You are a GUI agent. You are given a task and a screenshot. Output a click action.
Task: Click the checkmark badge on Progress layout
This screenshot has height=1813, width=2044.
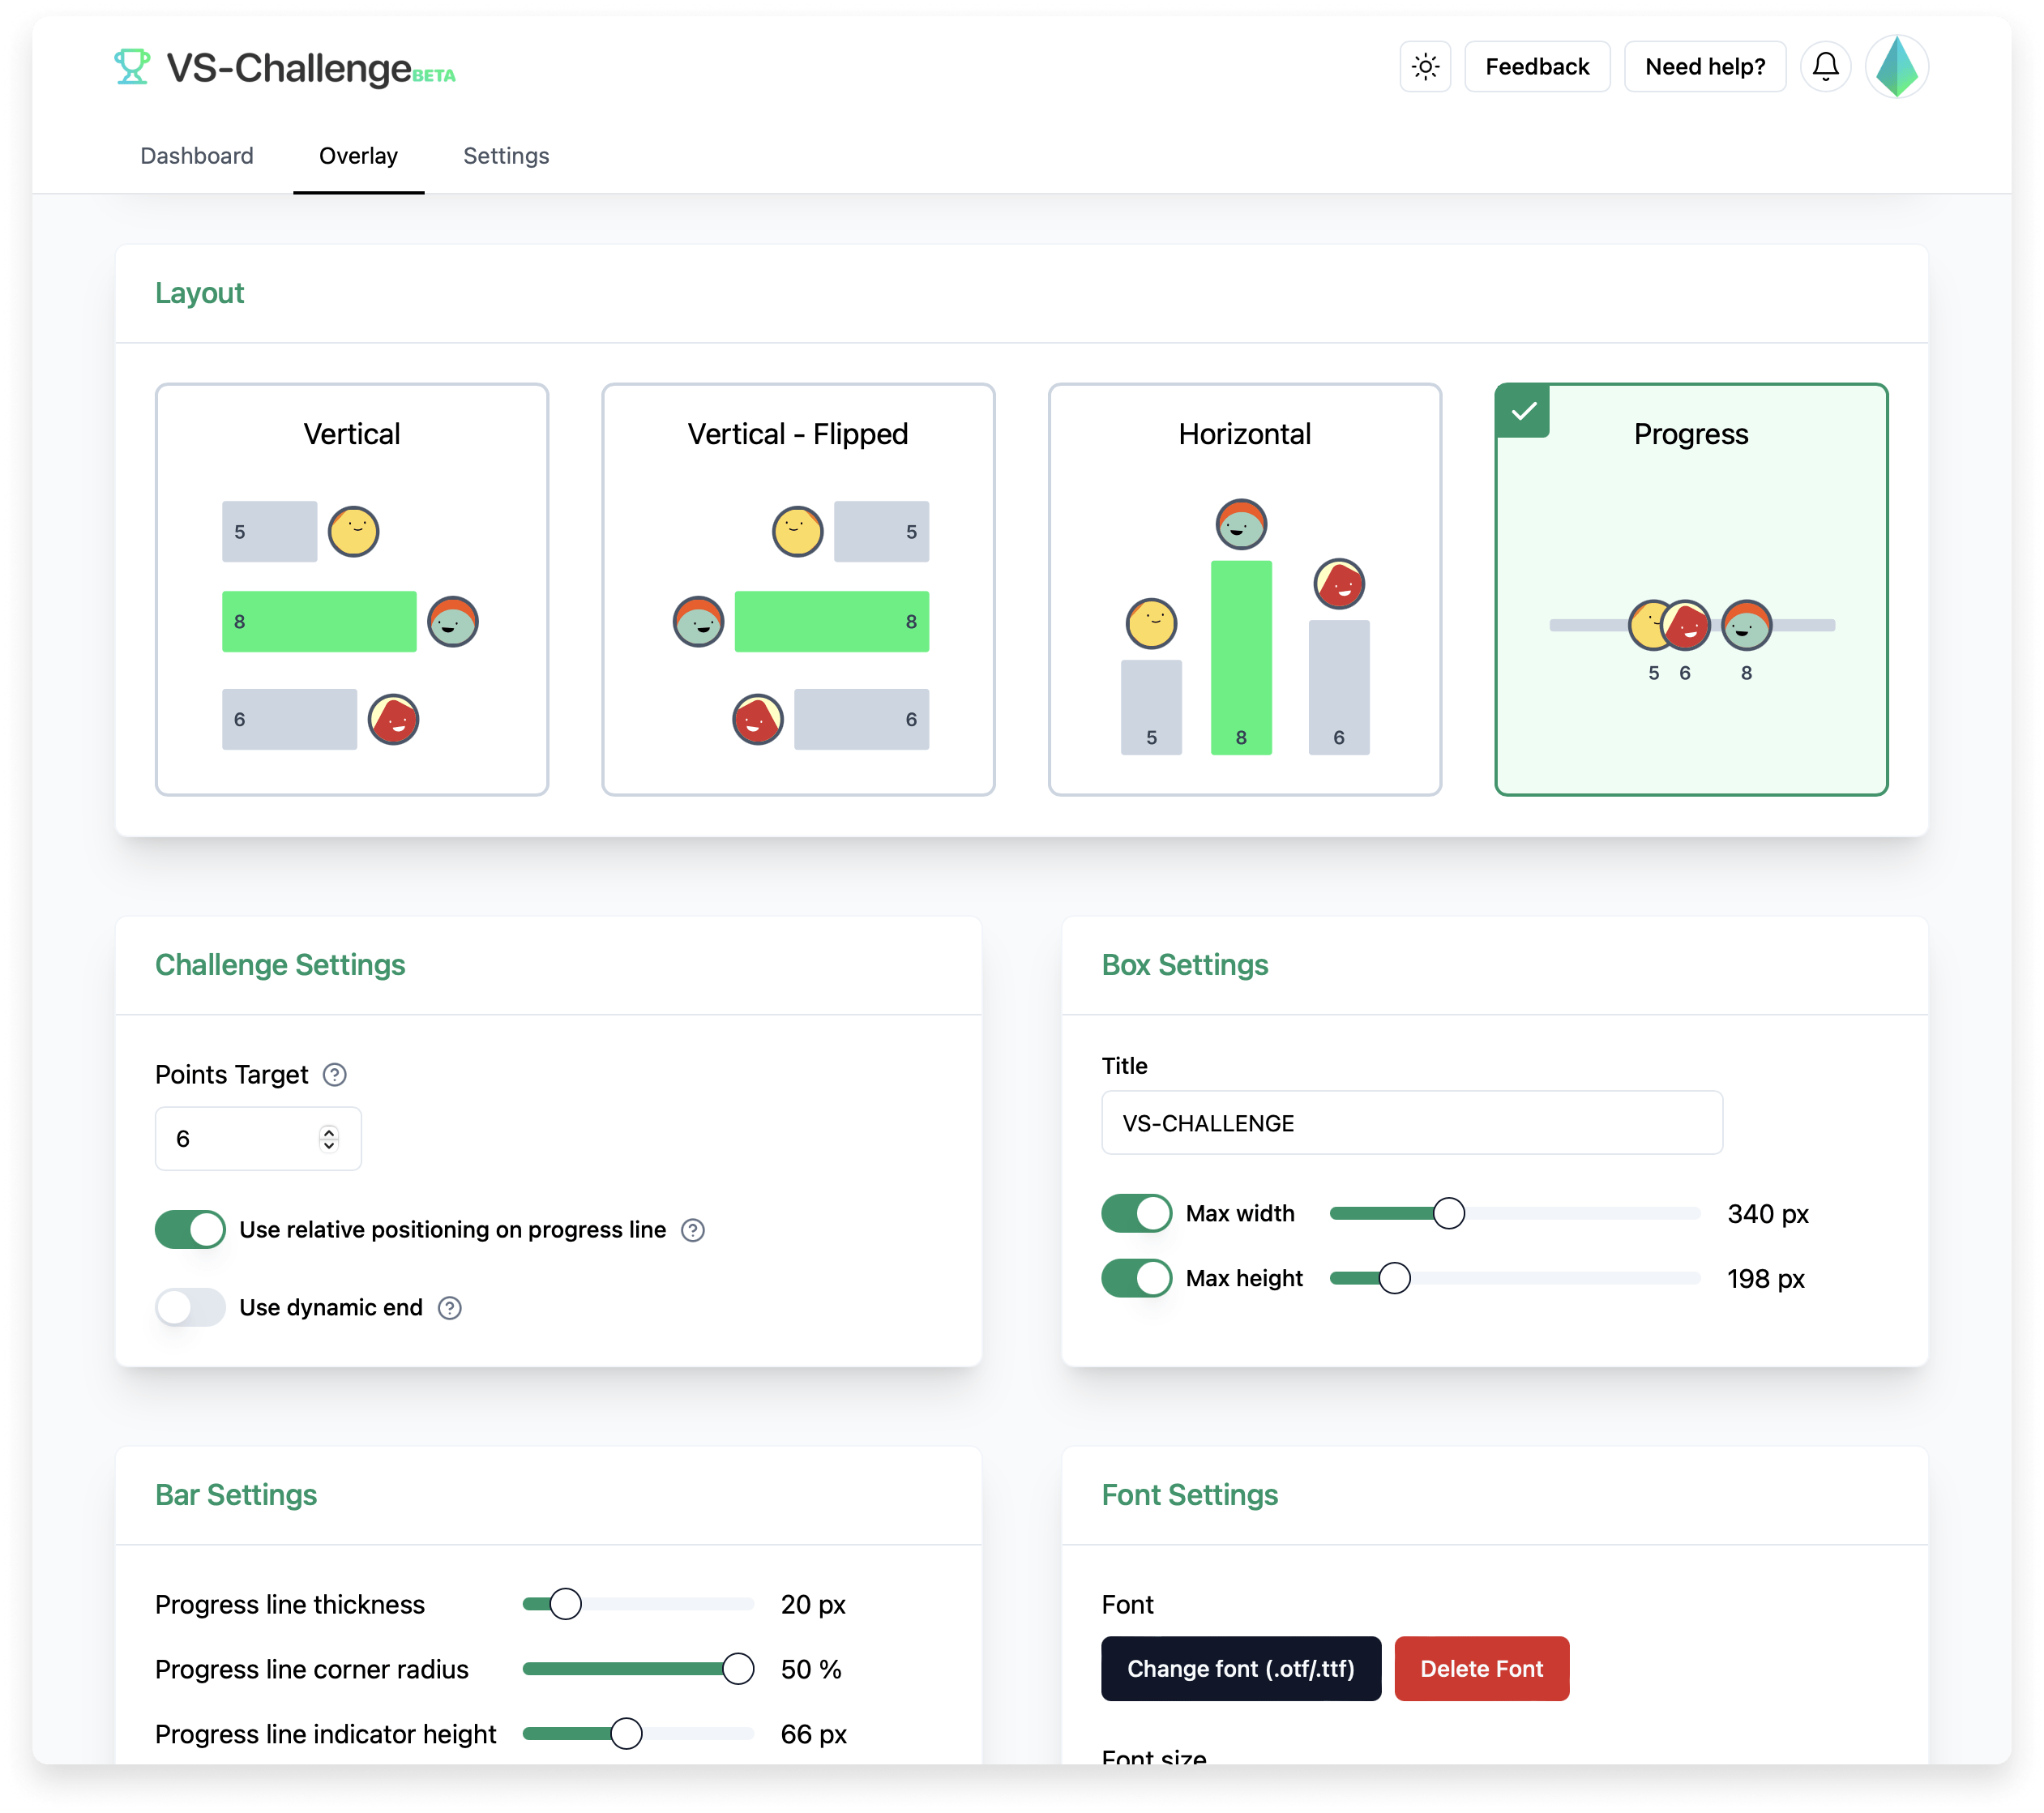pyautogui.click(x=1523, y=411)
